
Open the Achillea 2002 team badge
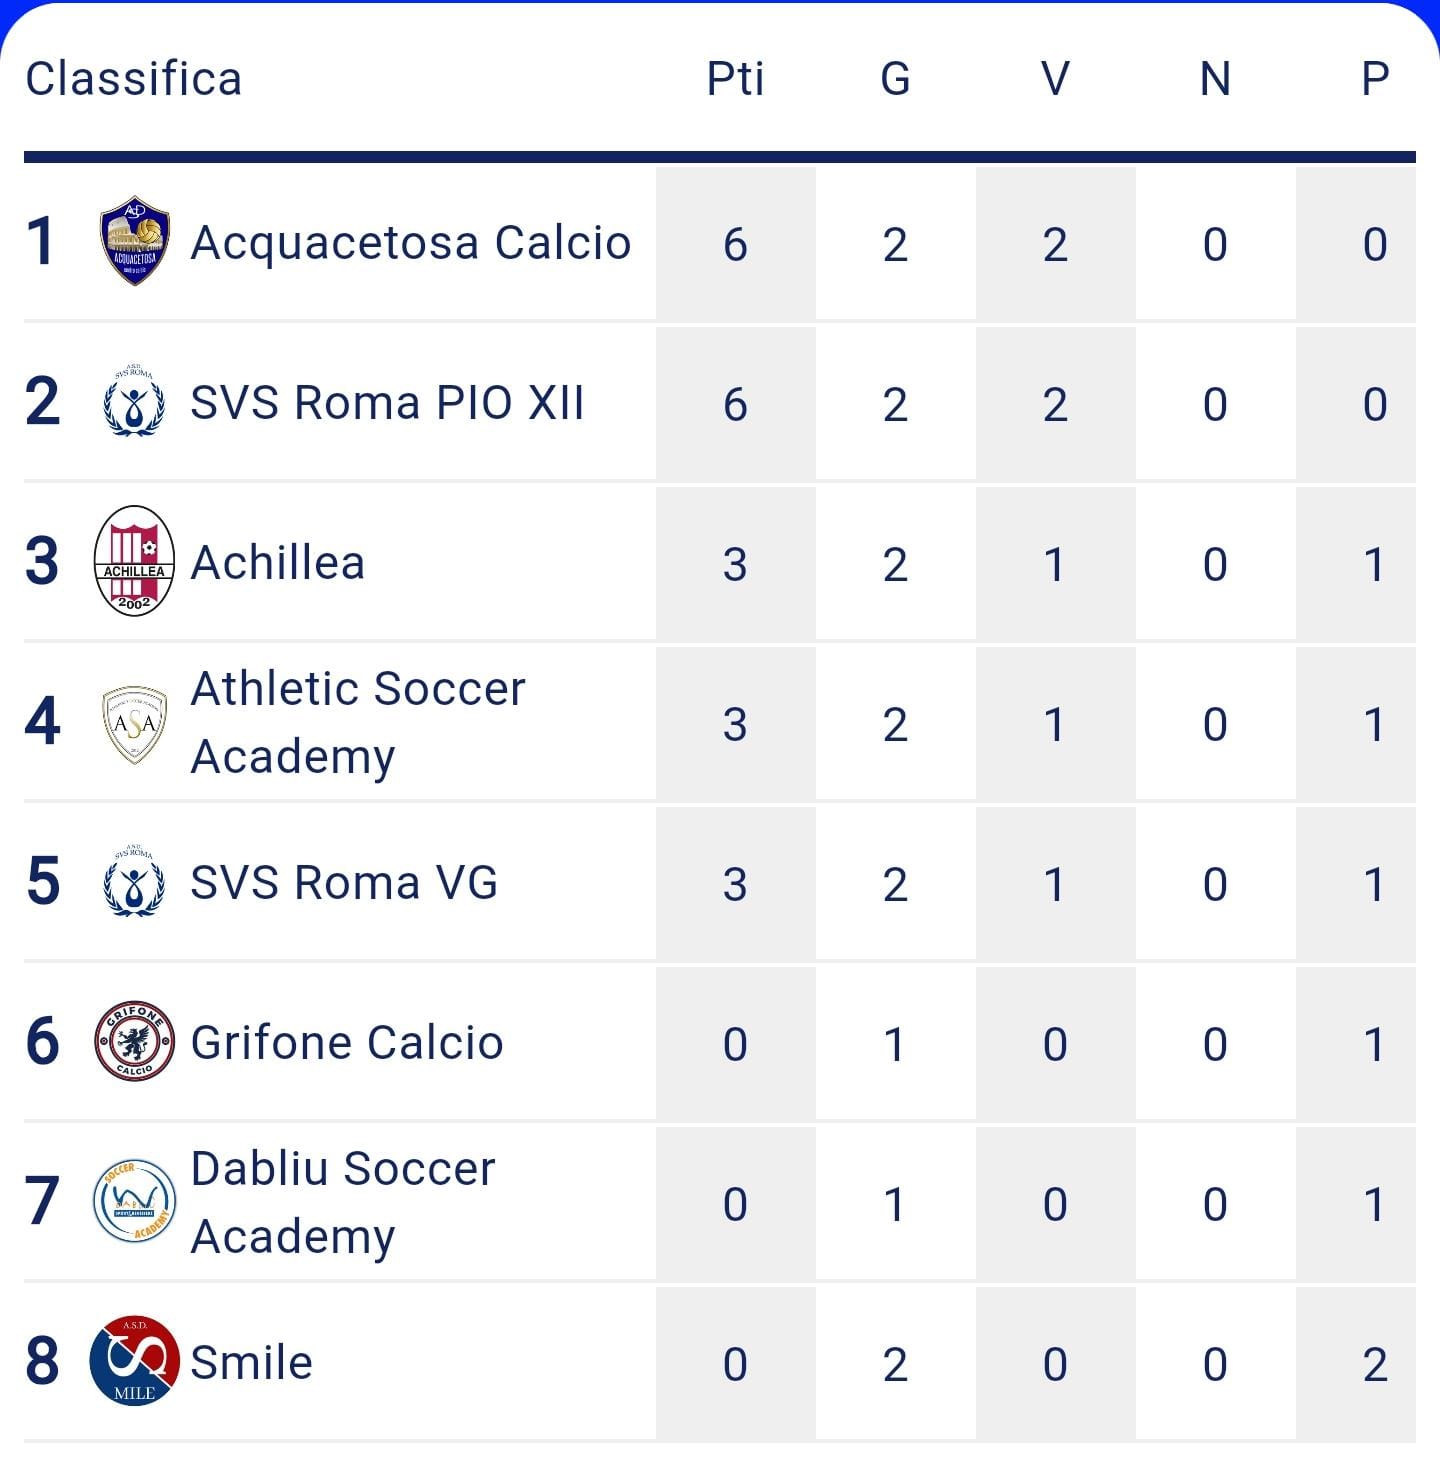point(134,561)
